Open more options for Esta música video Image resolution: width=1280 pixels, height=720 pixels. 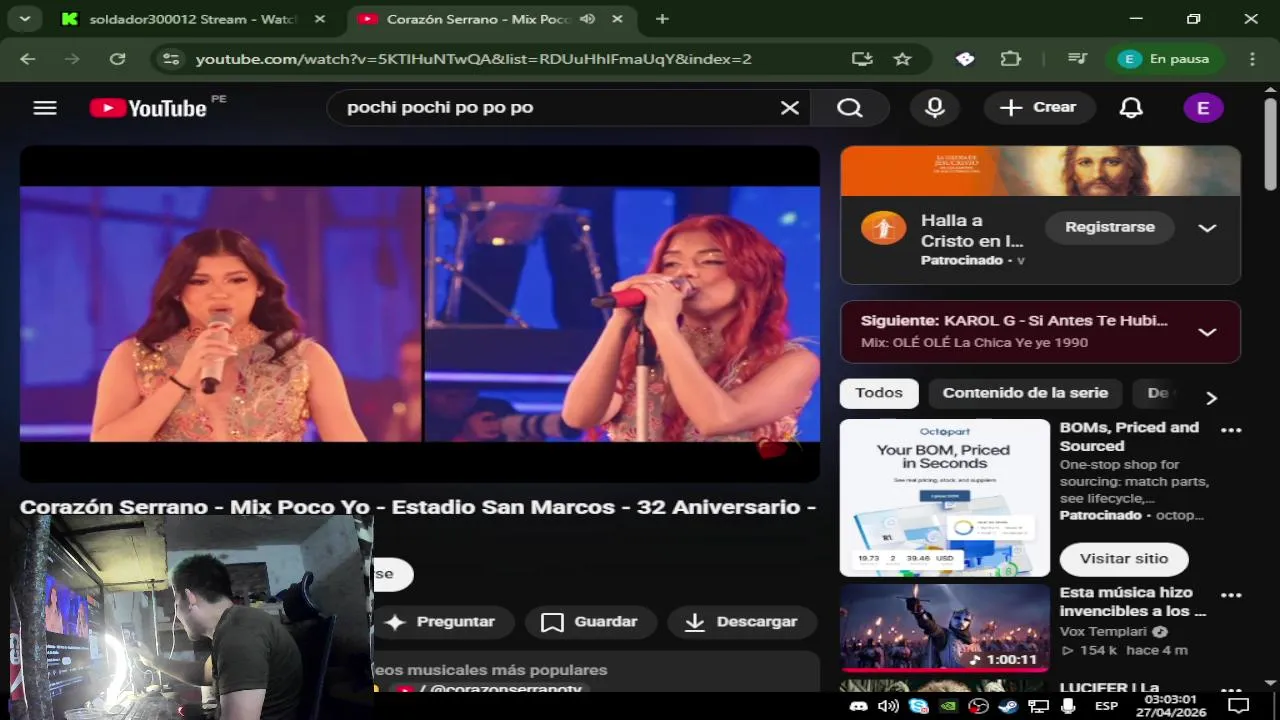pos(1231,595)
